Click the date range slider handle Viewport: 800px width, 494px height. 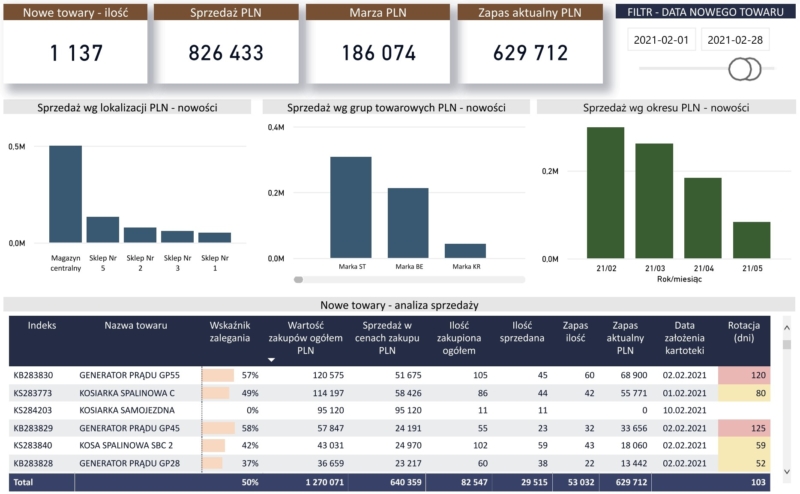744,68
